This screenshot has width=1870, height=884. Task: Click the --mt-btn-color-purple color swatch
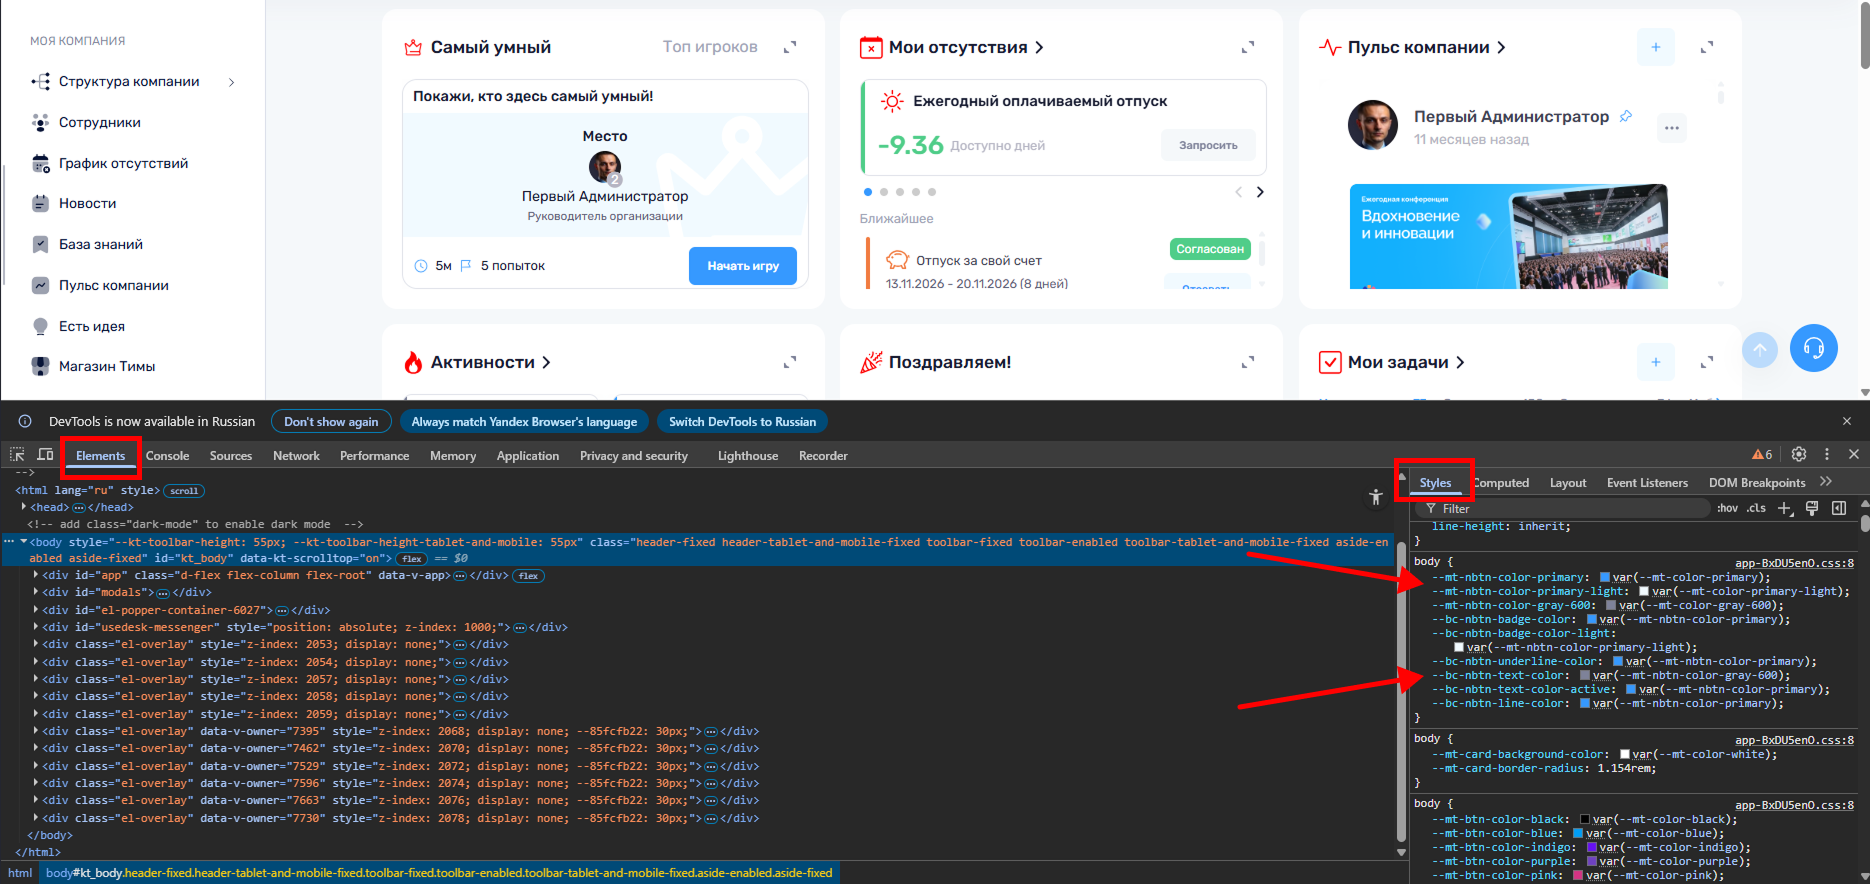click(1591, 861)
